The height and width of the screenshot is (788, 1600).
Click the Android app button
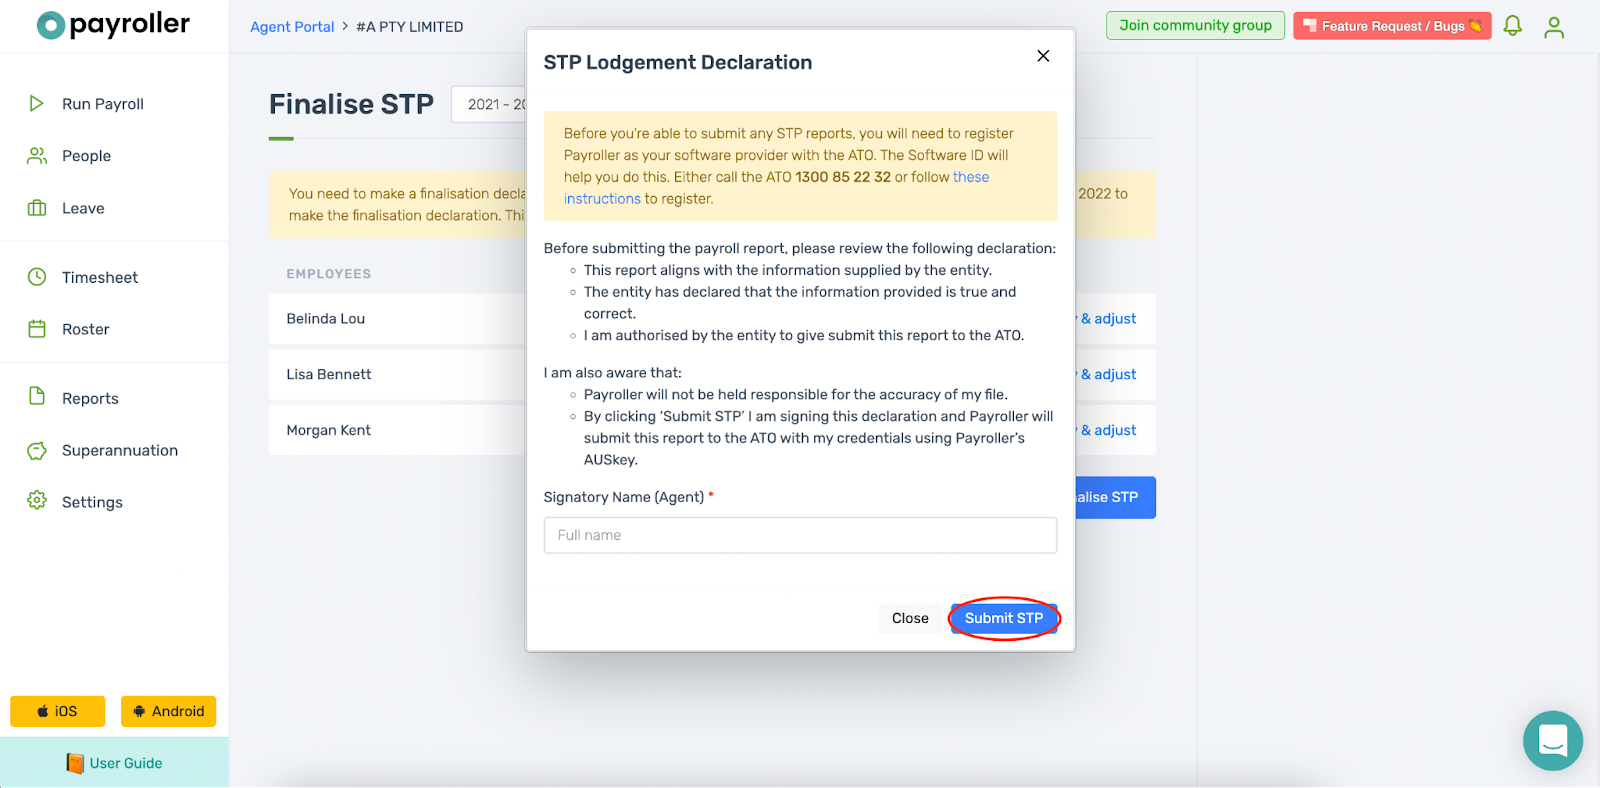(168, 711)
